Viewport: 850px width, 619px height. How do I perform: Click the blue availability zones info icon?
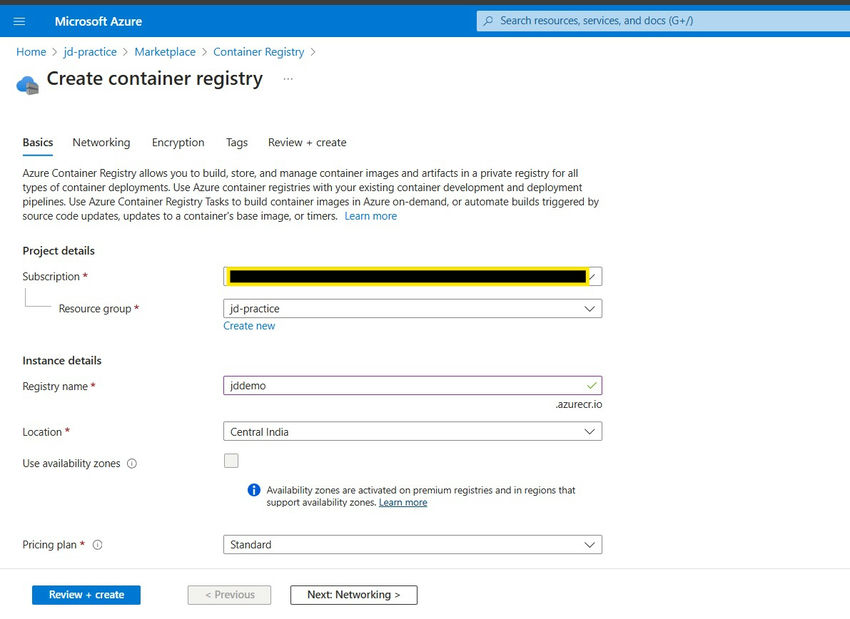coord(254,490)
